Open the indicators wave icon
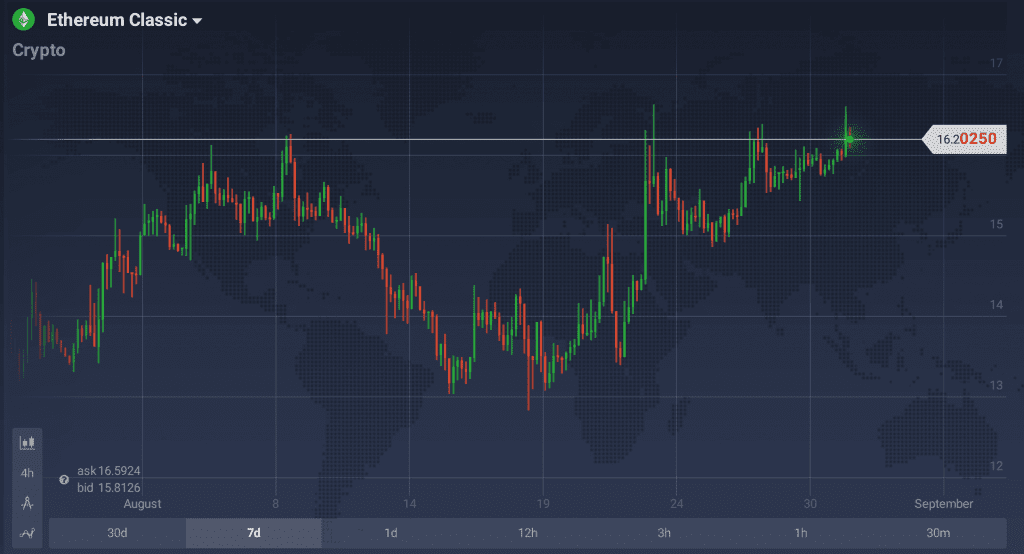Screen dimensions: 1024x554 (27, 533)
